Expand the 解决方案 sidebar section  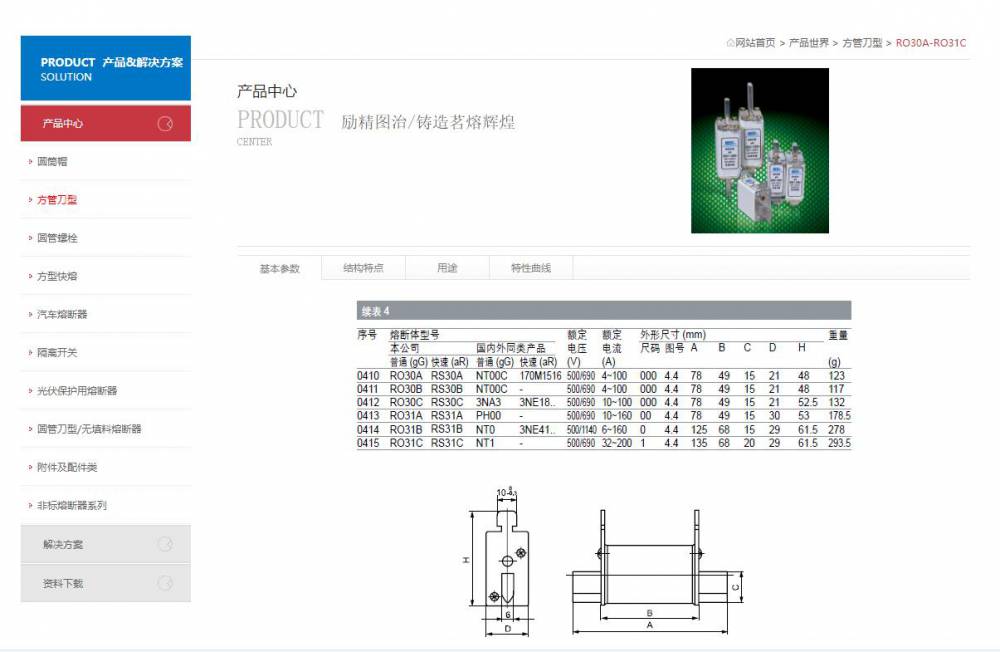(x=63, y=545)
